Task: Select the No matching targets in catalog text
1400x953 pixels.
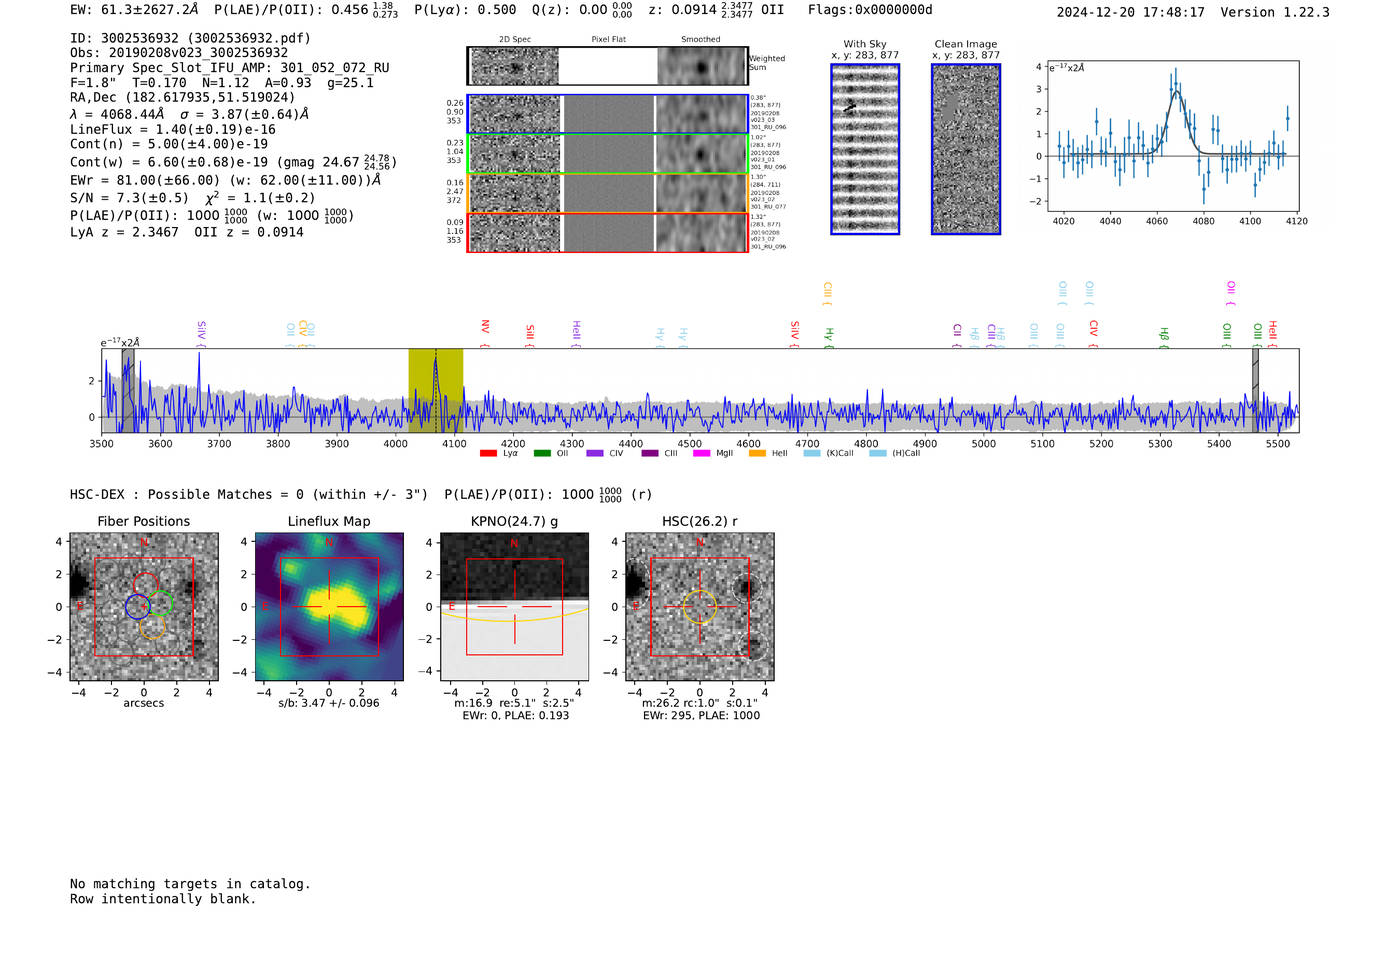Action: pyautogui.click(x=190, y=884)
